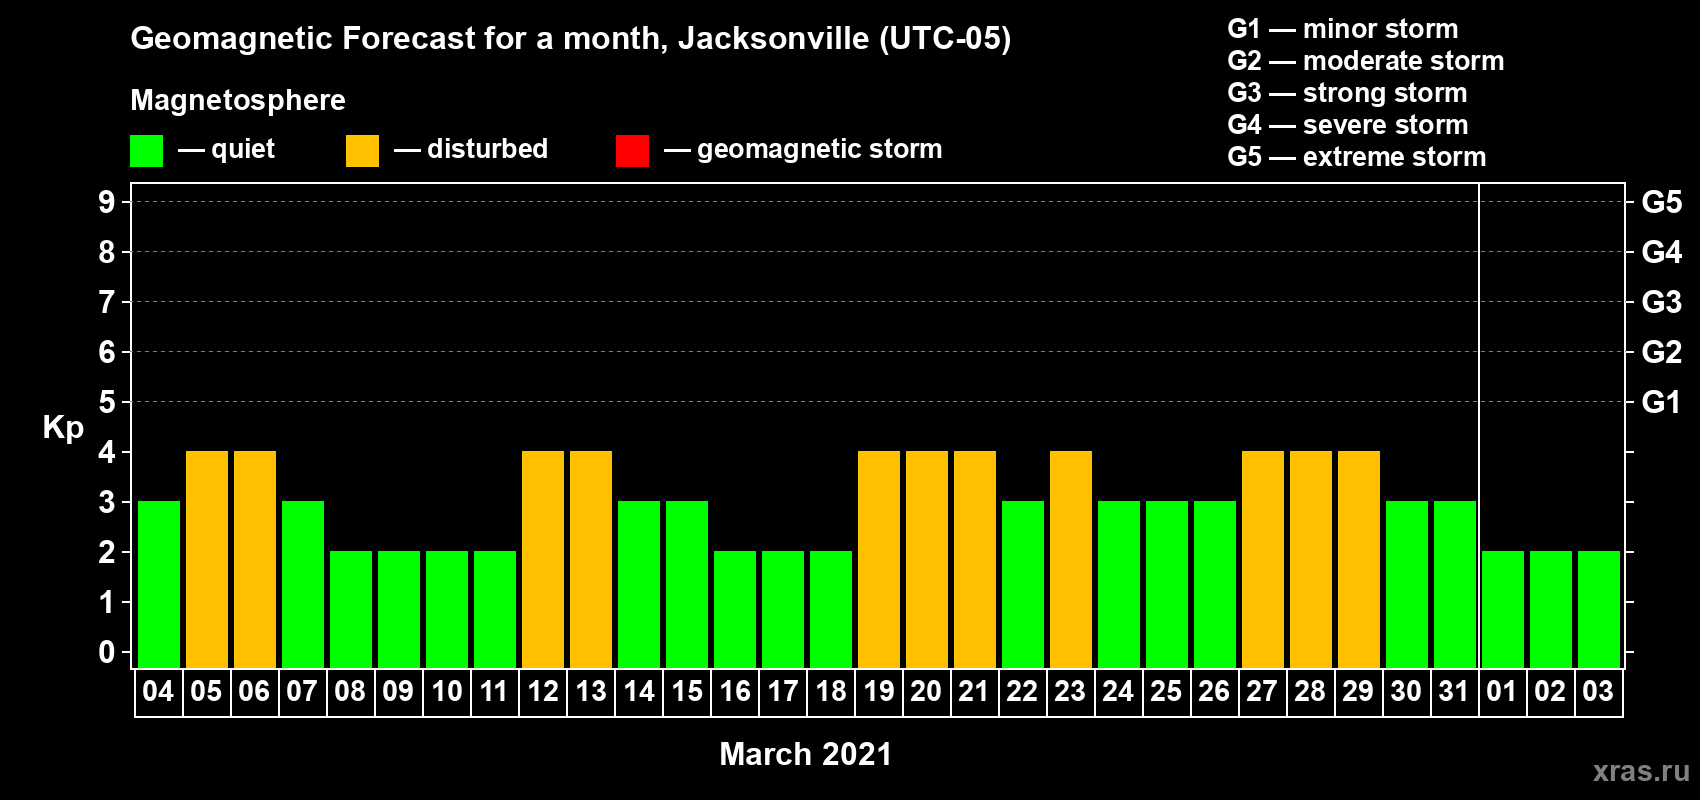
Task: Click the G2 label on the right axis
Action: (x=1662, y=352)
